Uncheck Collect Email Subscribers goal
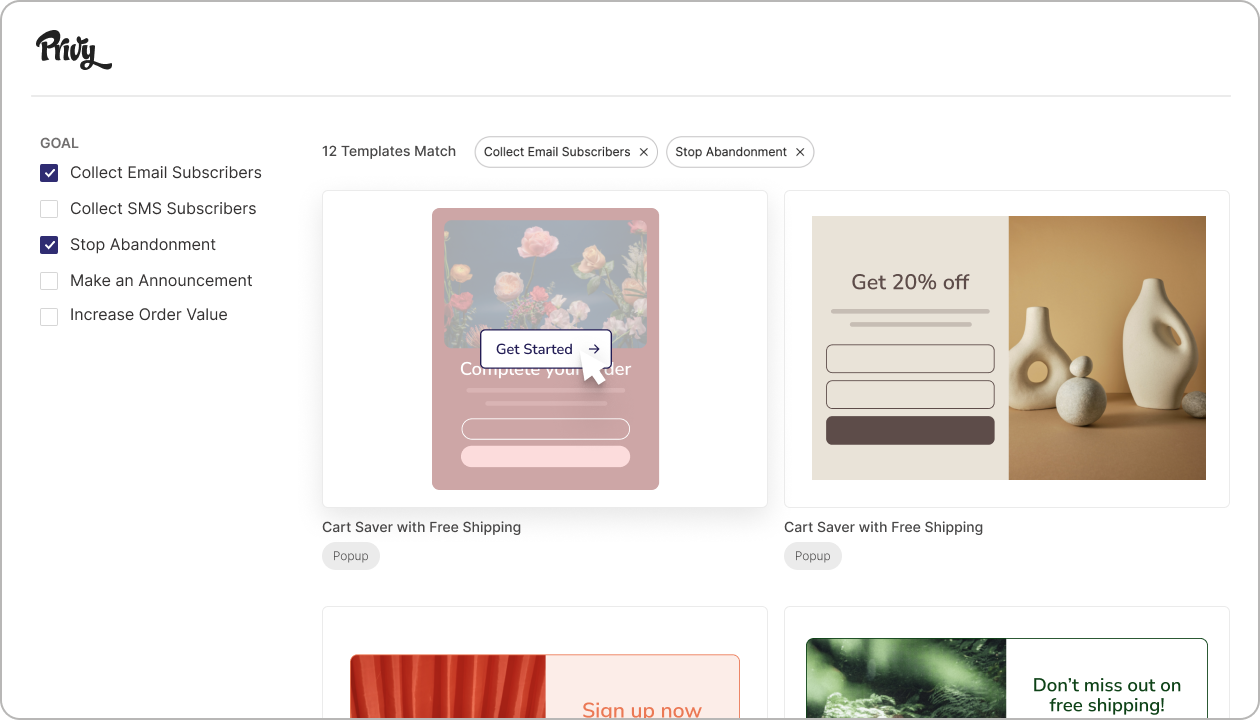1260x720 pixels. [x=49, y=173]
